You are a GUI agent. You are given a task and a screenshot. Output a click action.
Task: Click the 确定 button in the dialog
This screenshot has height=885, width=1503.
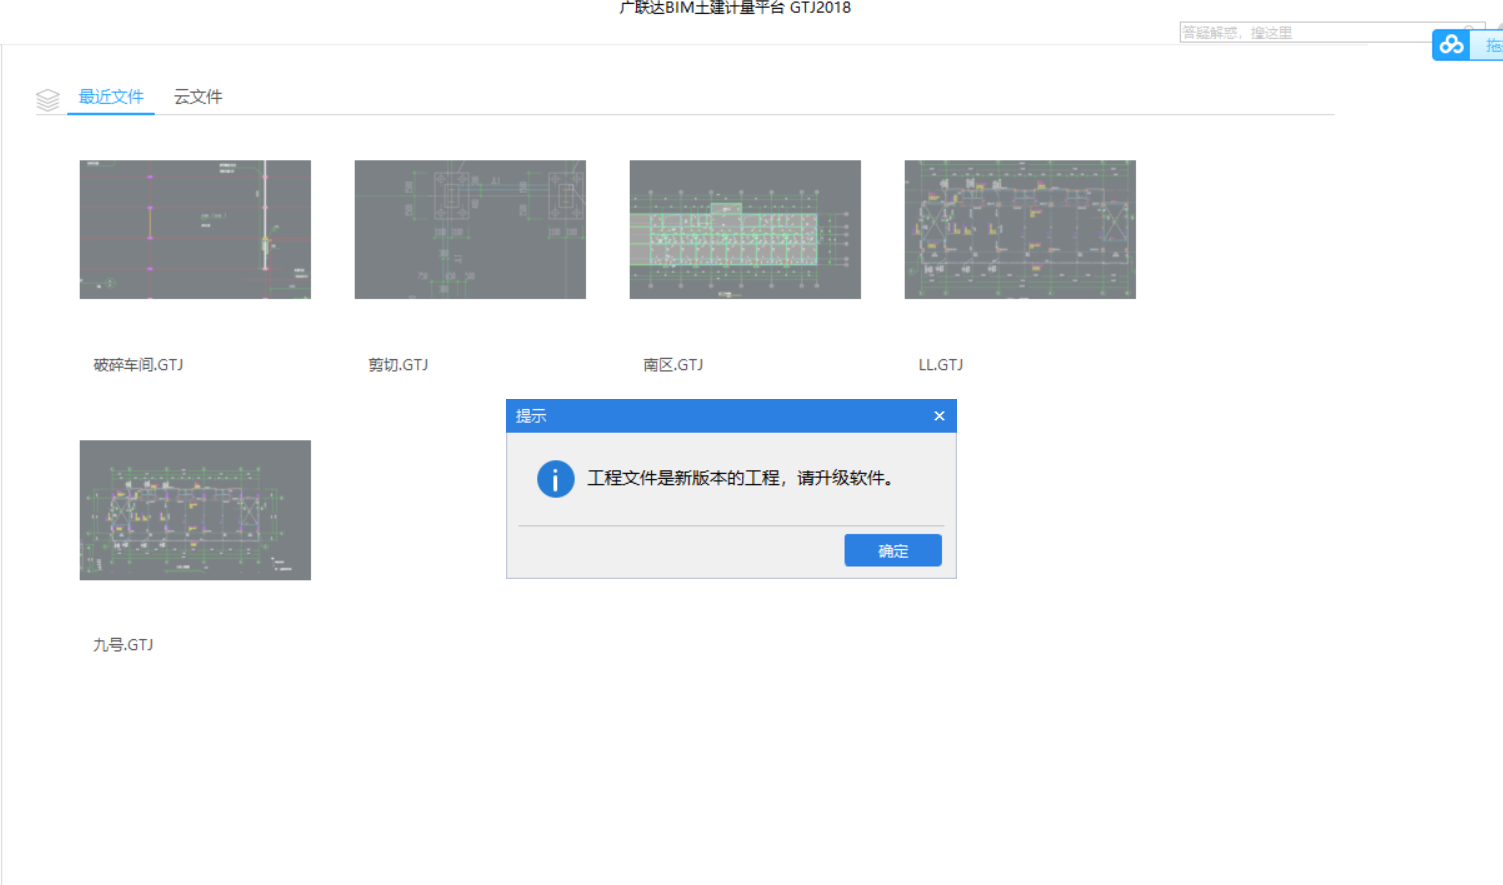click(x=893, y=550)
